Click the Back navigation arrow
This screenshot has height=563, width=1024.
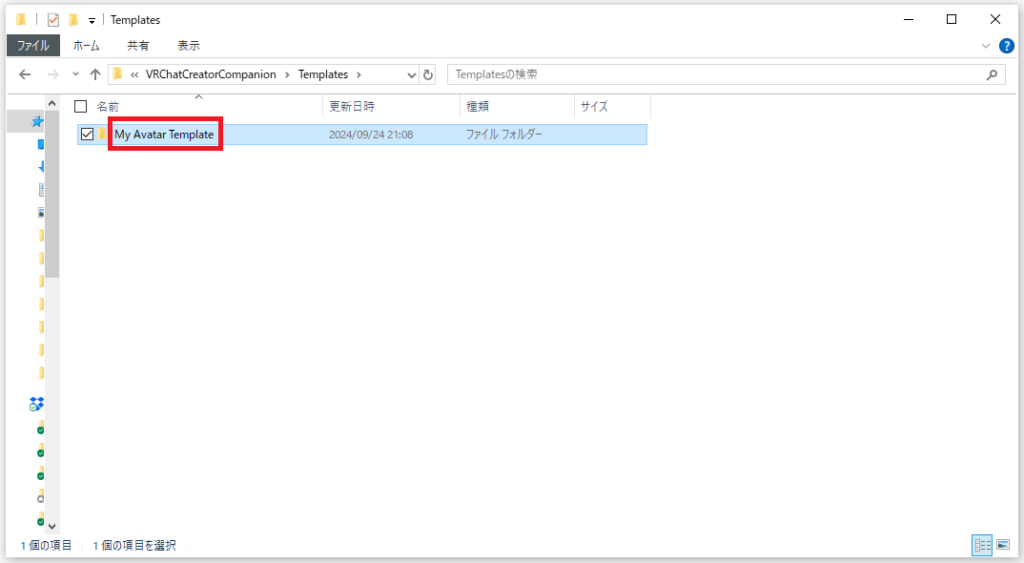click(25, 74)
